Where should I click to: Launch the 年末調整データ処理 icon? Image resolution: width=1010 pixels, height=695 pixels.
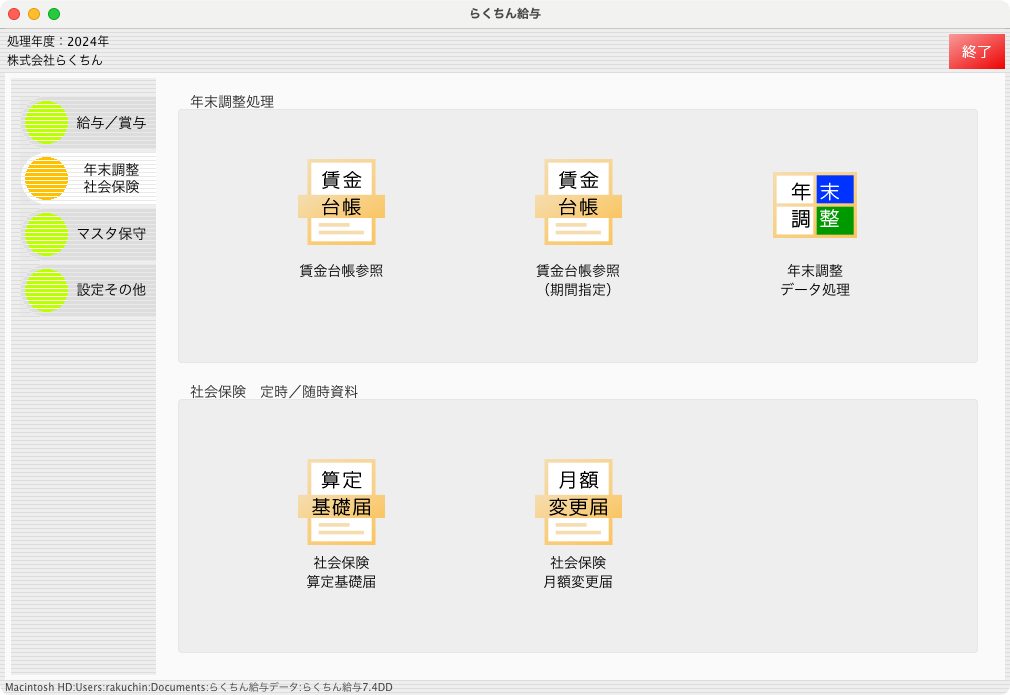tap(815, 205)
